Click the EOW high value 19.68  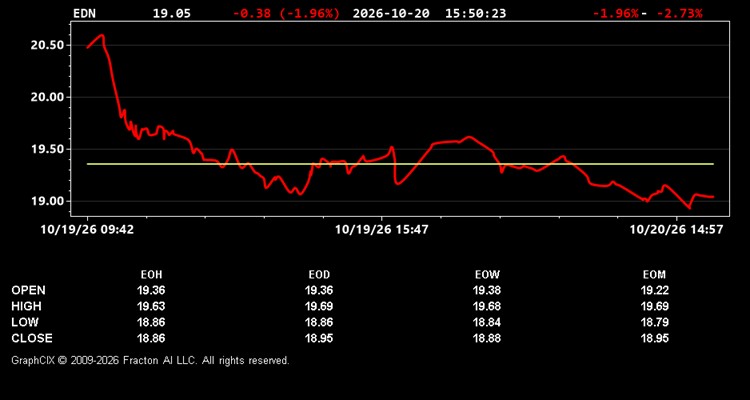487,306
